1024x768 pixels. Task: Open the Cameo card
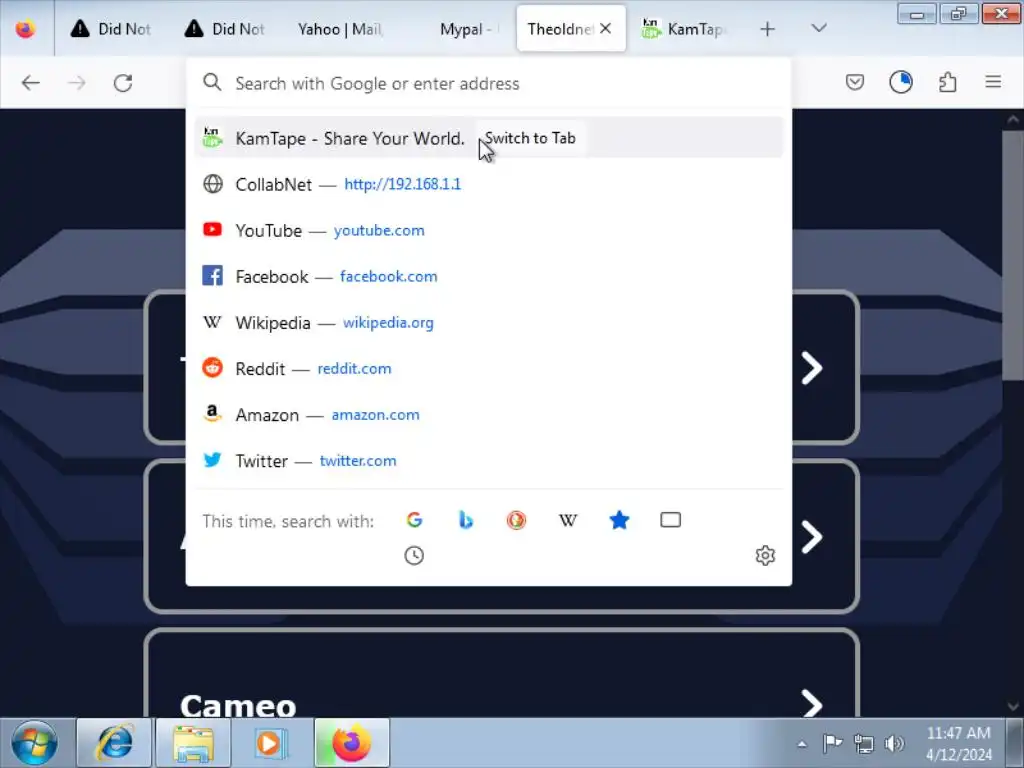pyautogui.click(x=502, y=674)
